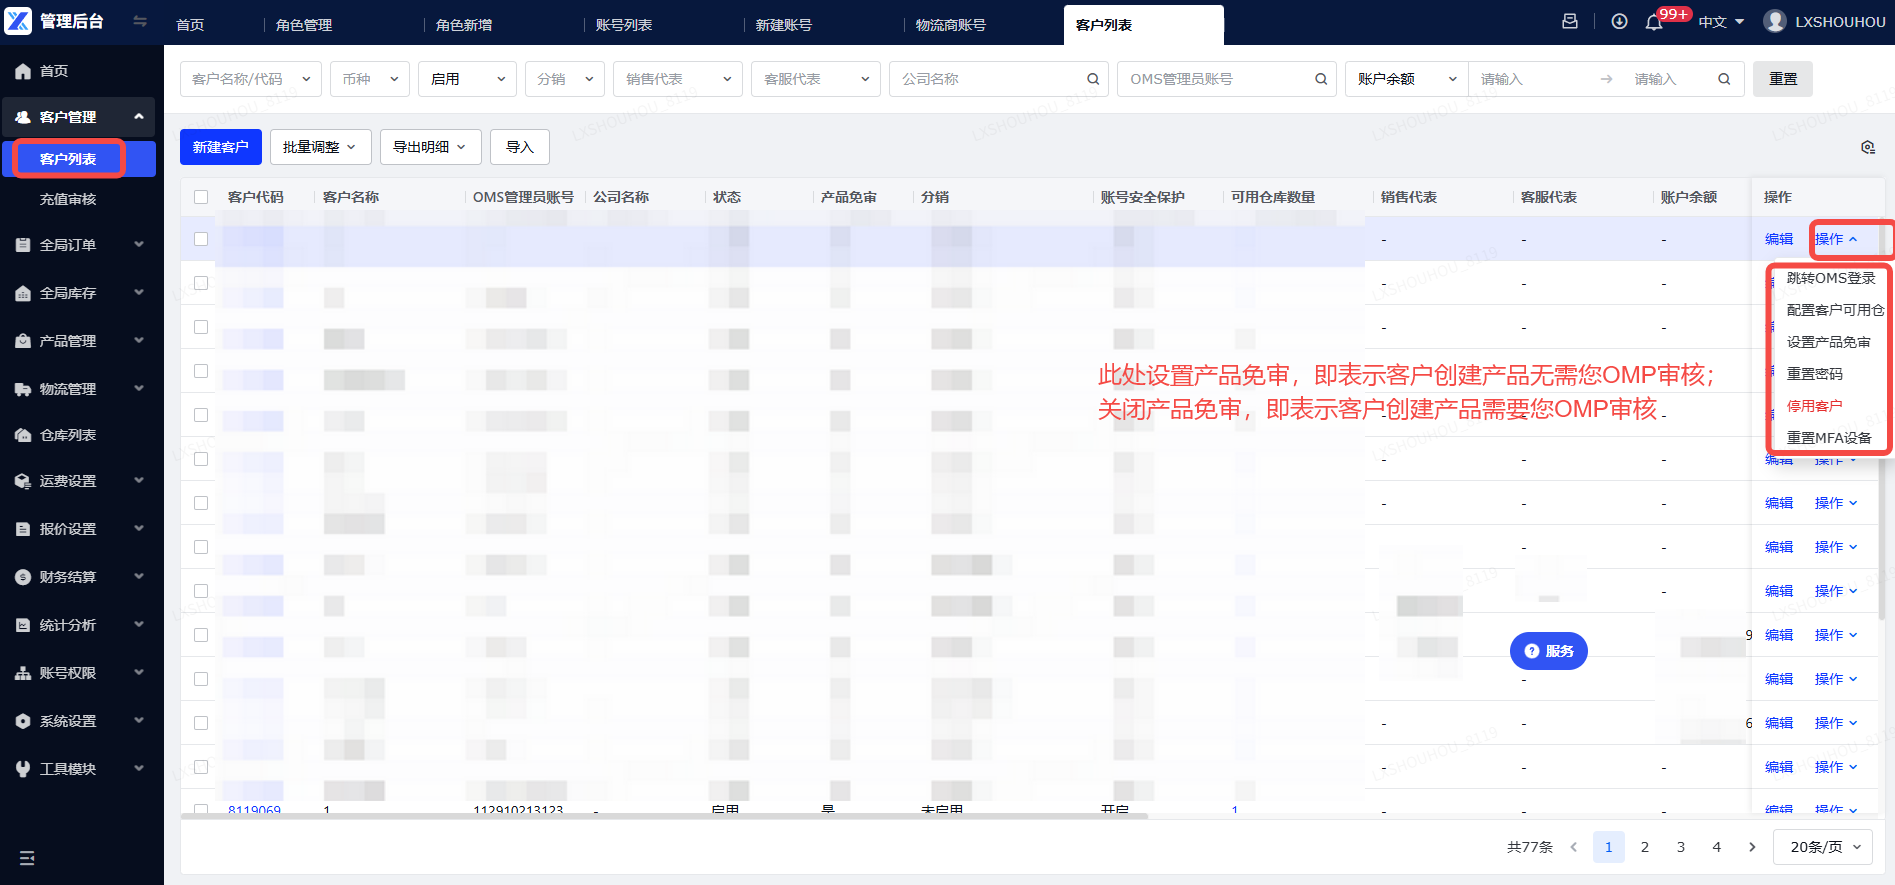Click the 全局订单 sidebar icon
Image resolution: width=1895 pixels, height=885 pixels.
coord(23,245)
